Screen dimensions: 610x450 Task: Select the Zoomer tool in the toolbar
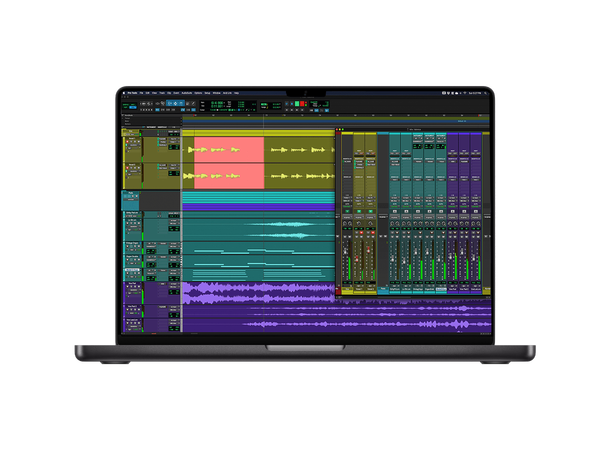coord(163,103)
